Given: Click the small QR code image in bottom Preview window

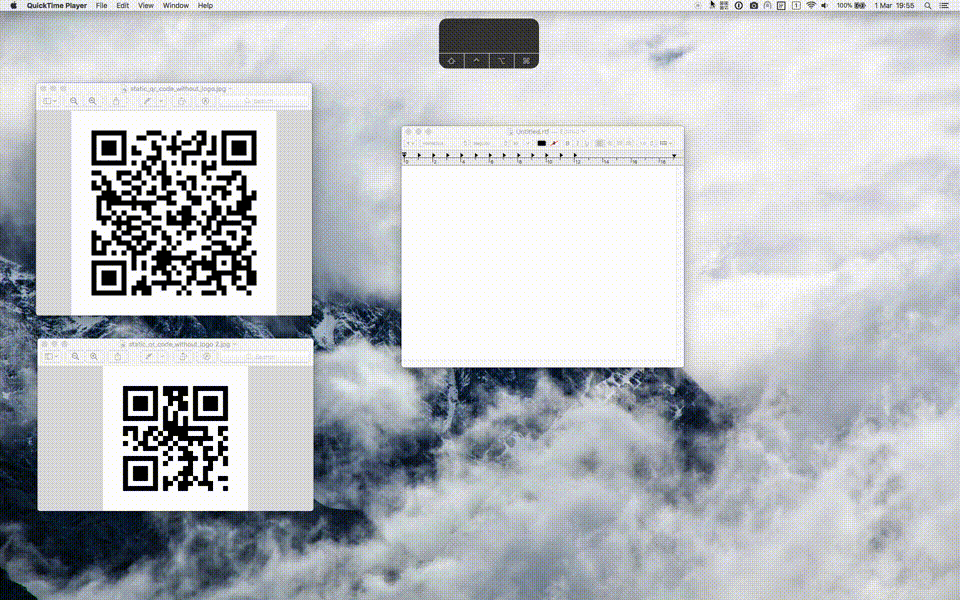Looking at the screenshot, I should tap(176, 438).
